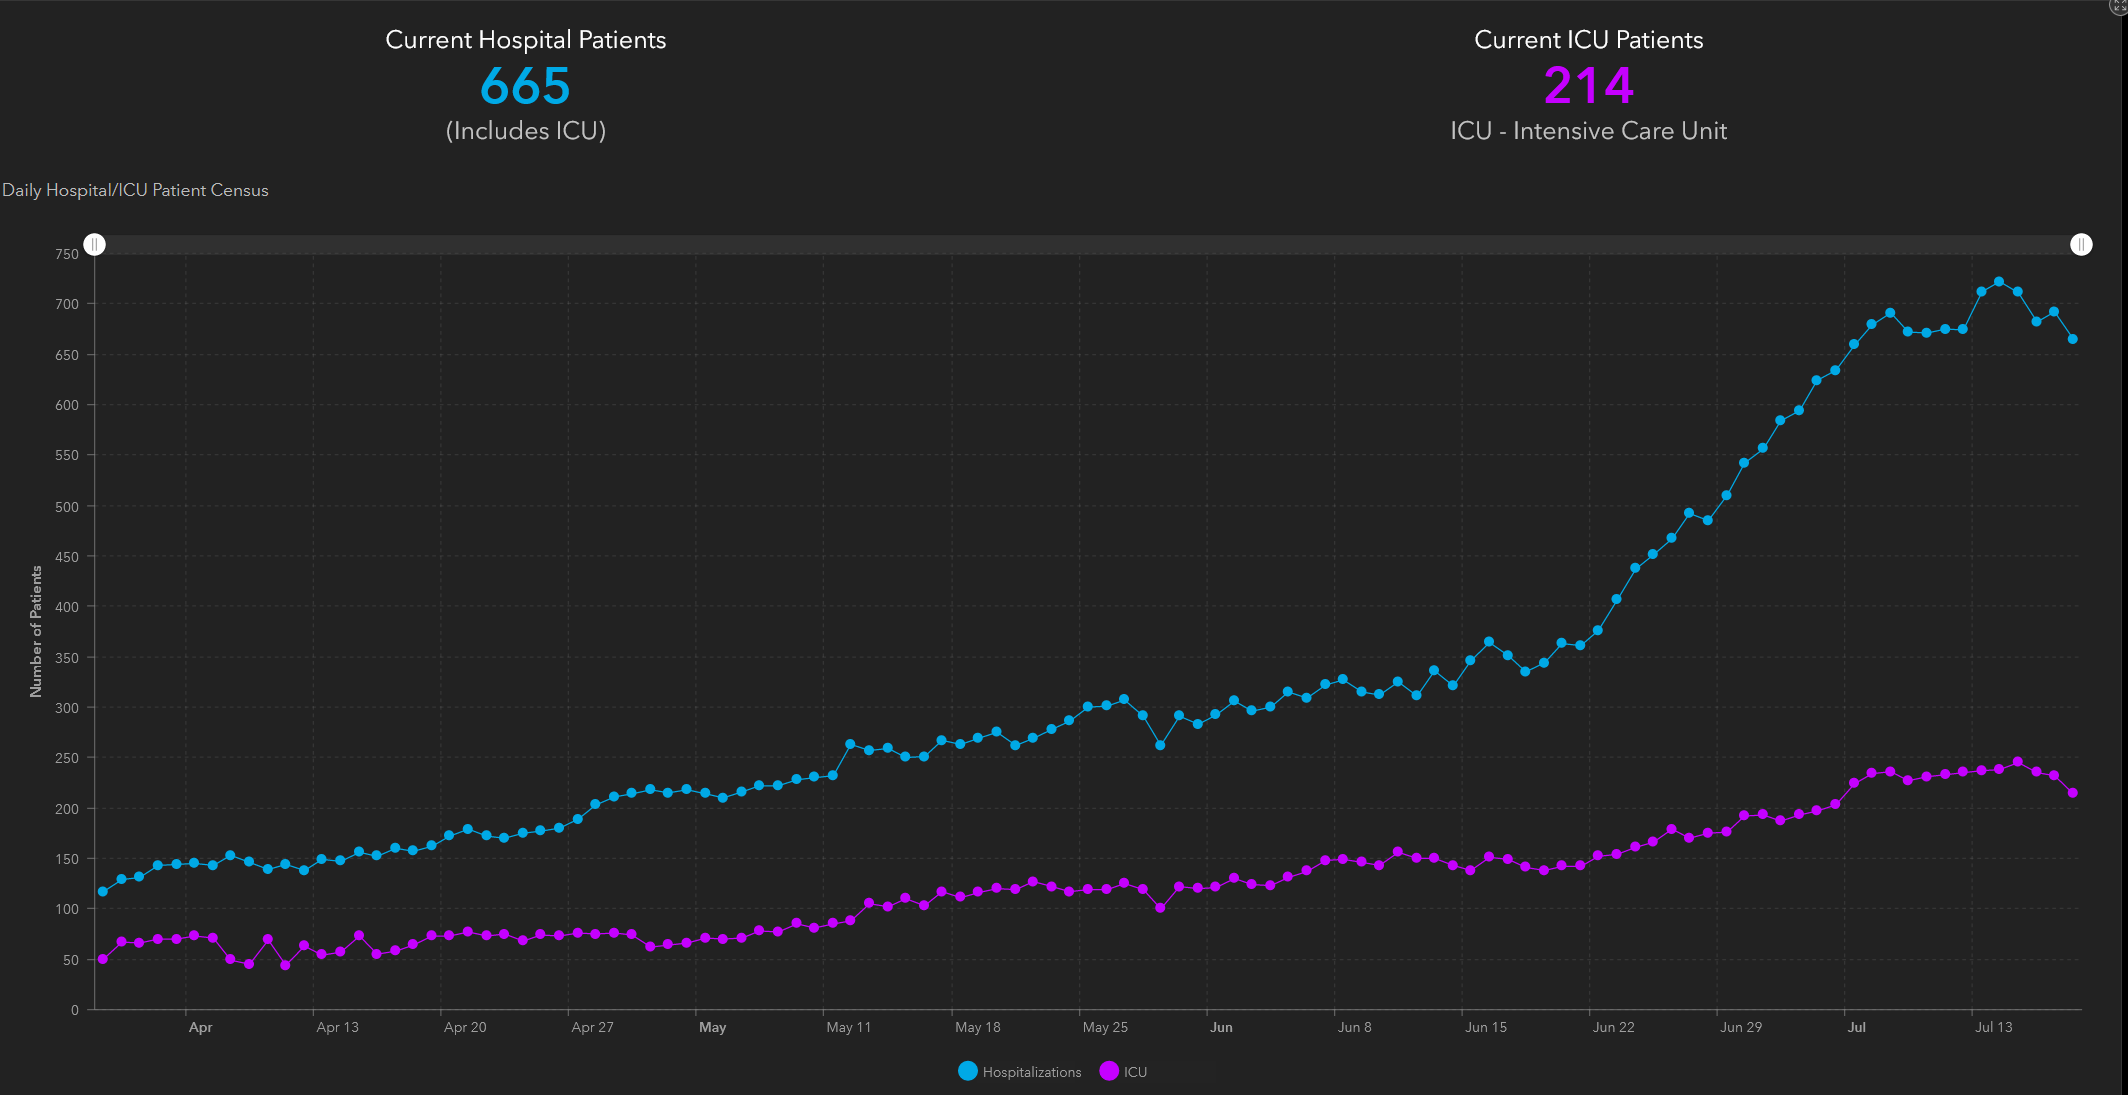Click the Current Hospital Patients heading

[x=526, y=40]
